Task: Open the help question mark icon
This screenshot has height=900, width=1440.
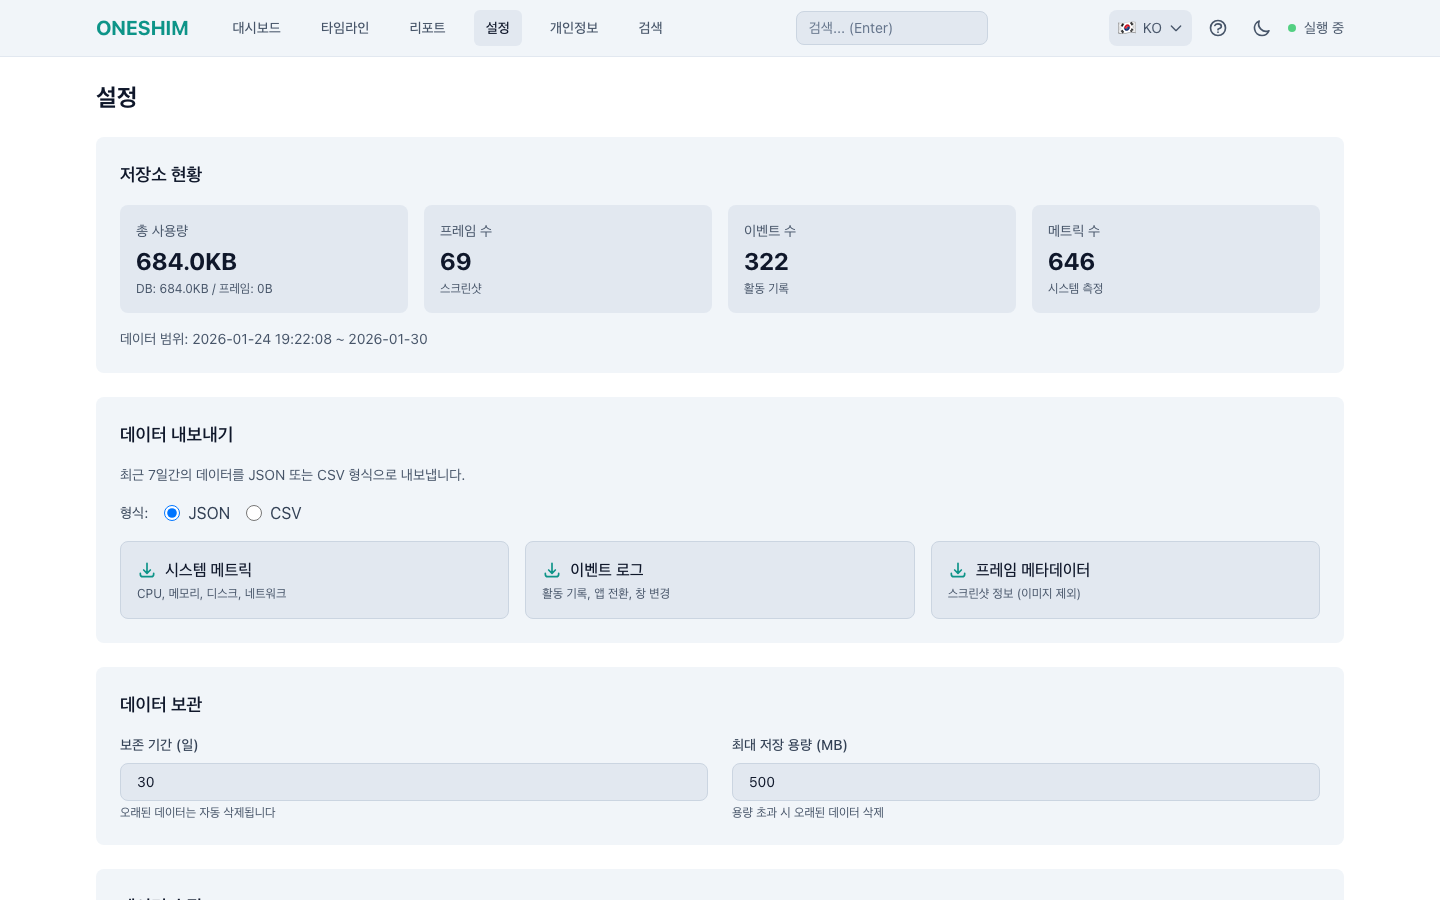Action: [x=1217, y=28]
